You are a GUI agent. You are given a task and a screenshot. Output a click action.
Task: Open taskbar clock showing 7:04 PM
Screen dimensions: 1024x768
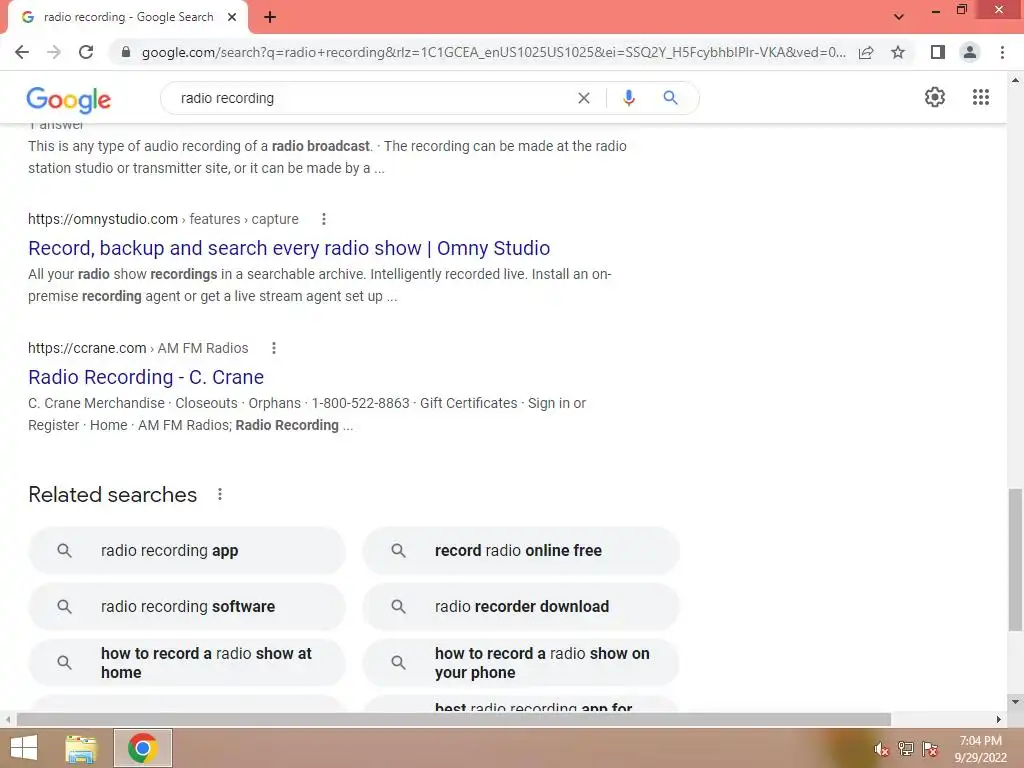[980, 749]
